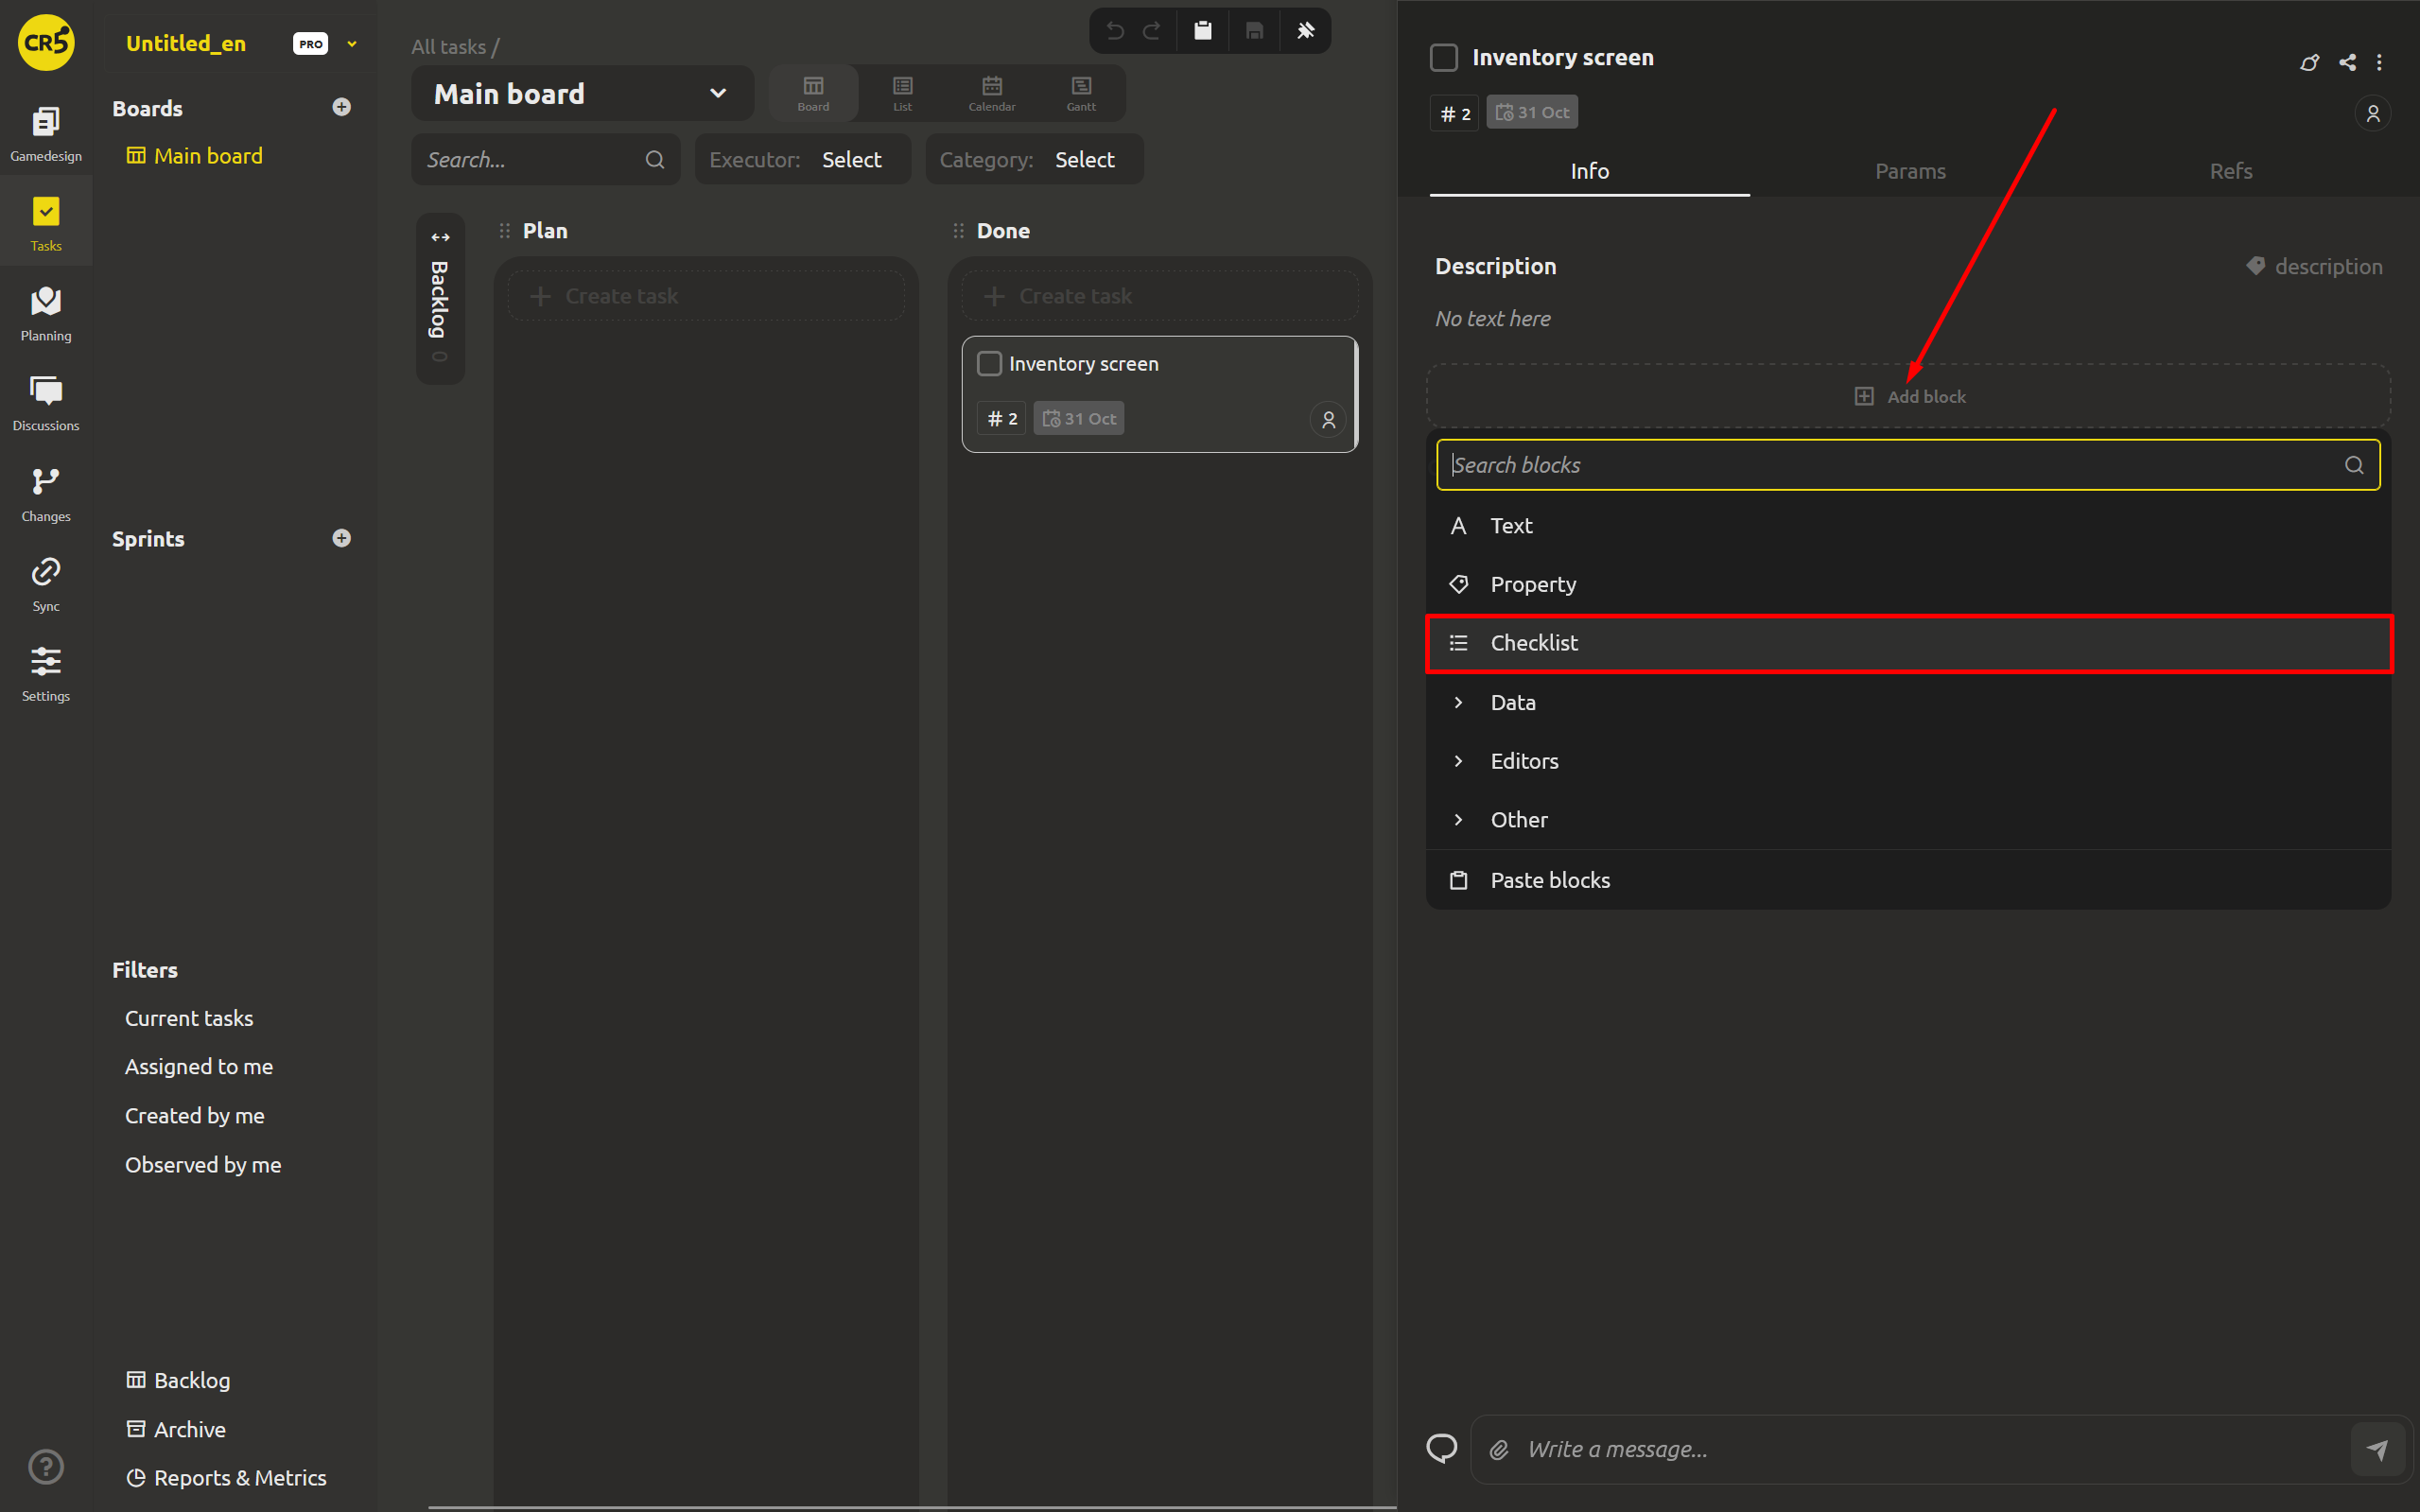Open the three-dot menu in task panel

pos(2379,62)
